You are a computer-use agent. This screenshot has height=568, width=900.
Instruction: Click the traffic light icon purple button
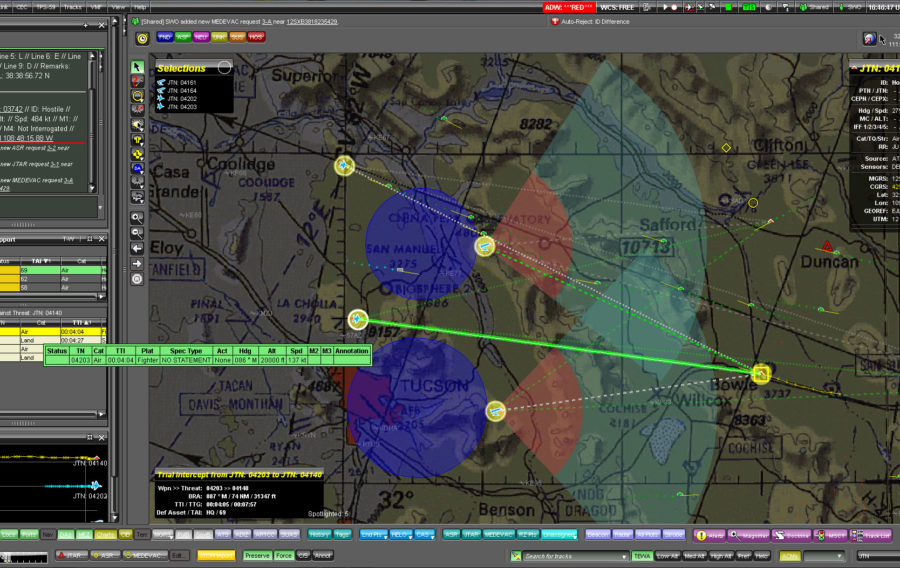(x=830, y=535)
